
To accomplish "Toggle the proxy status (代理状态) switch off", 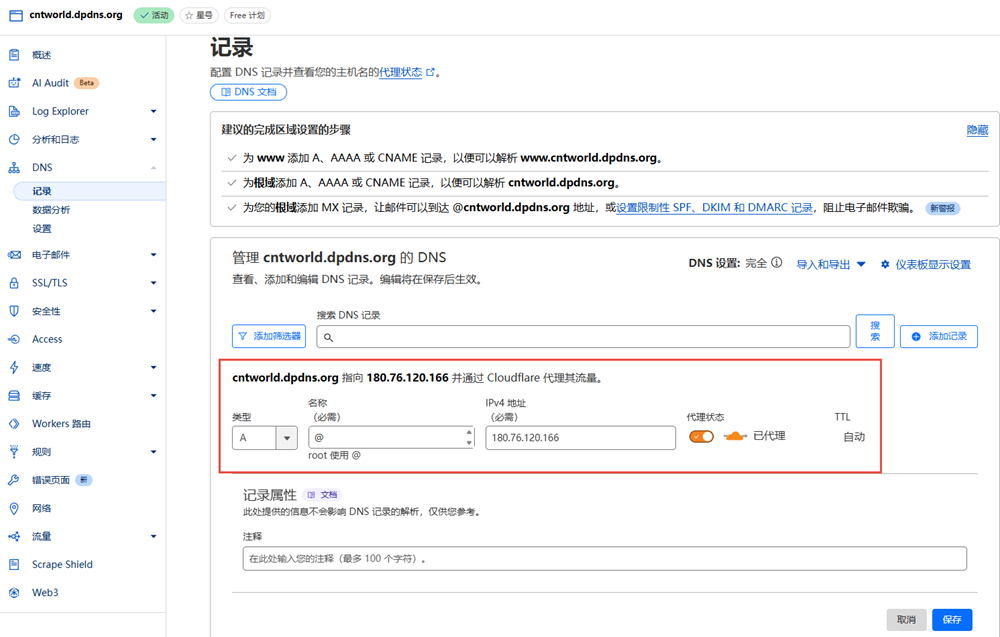I will [x=702, y=437].
